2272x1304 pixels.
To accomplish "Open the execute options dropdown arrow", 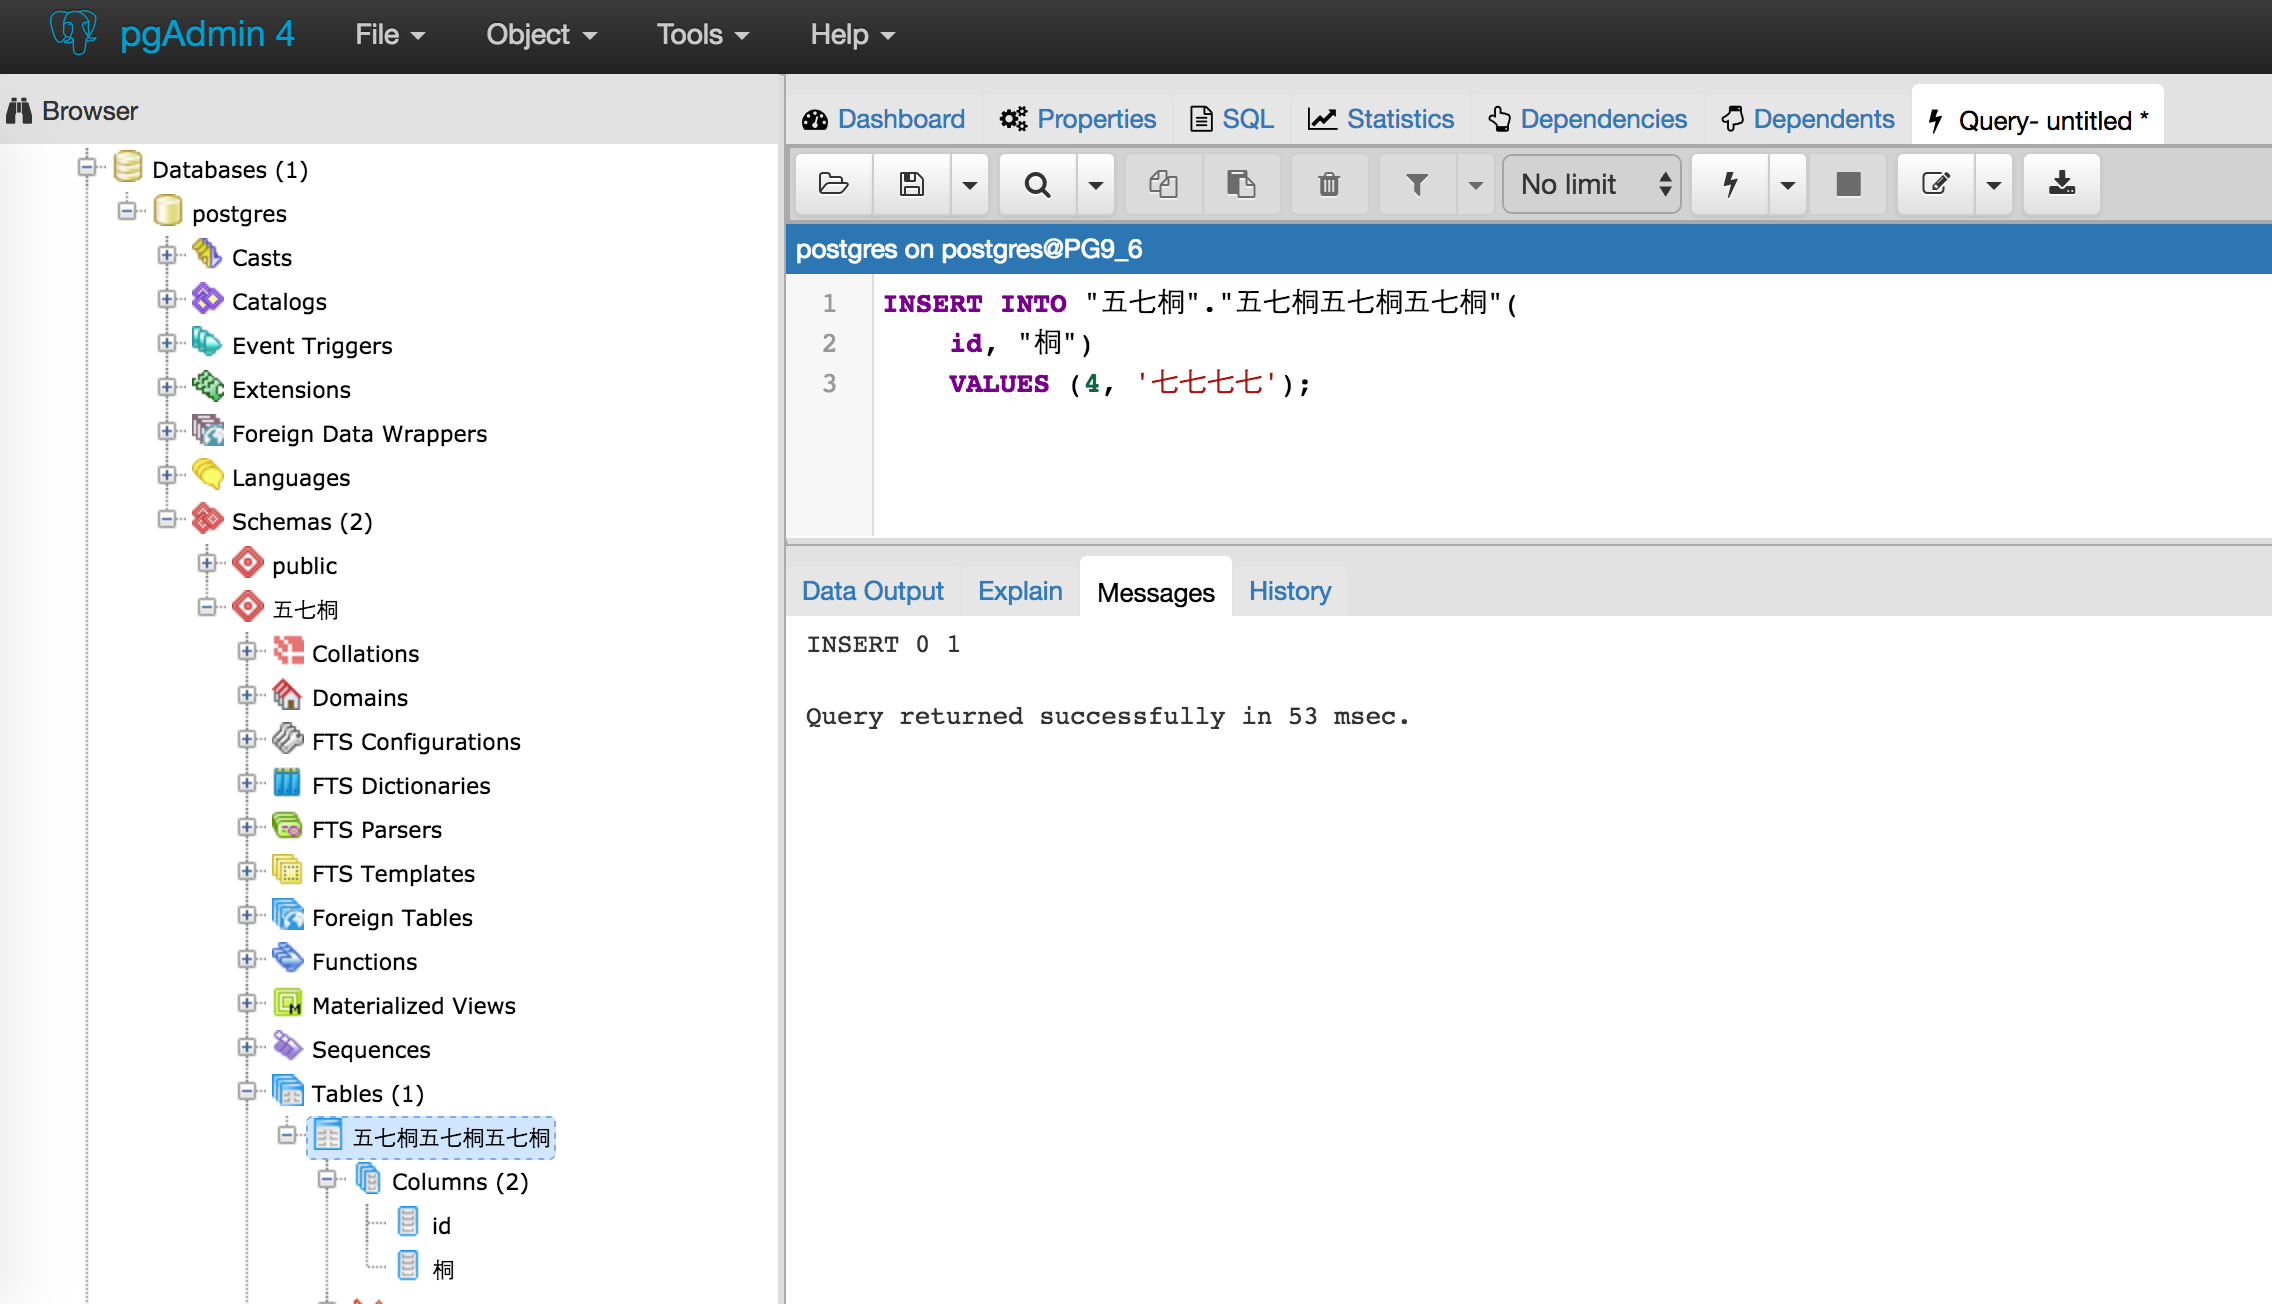I will 1788,184.
